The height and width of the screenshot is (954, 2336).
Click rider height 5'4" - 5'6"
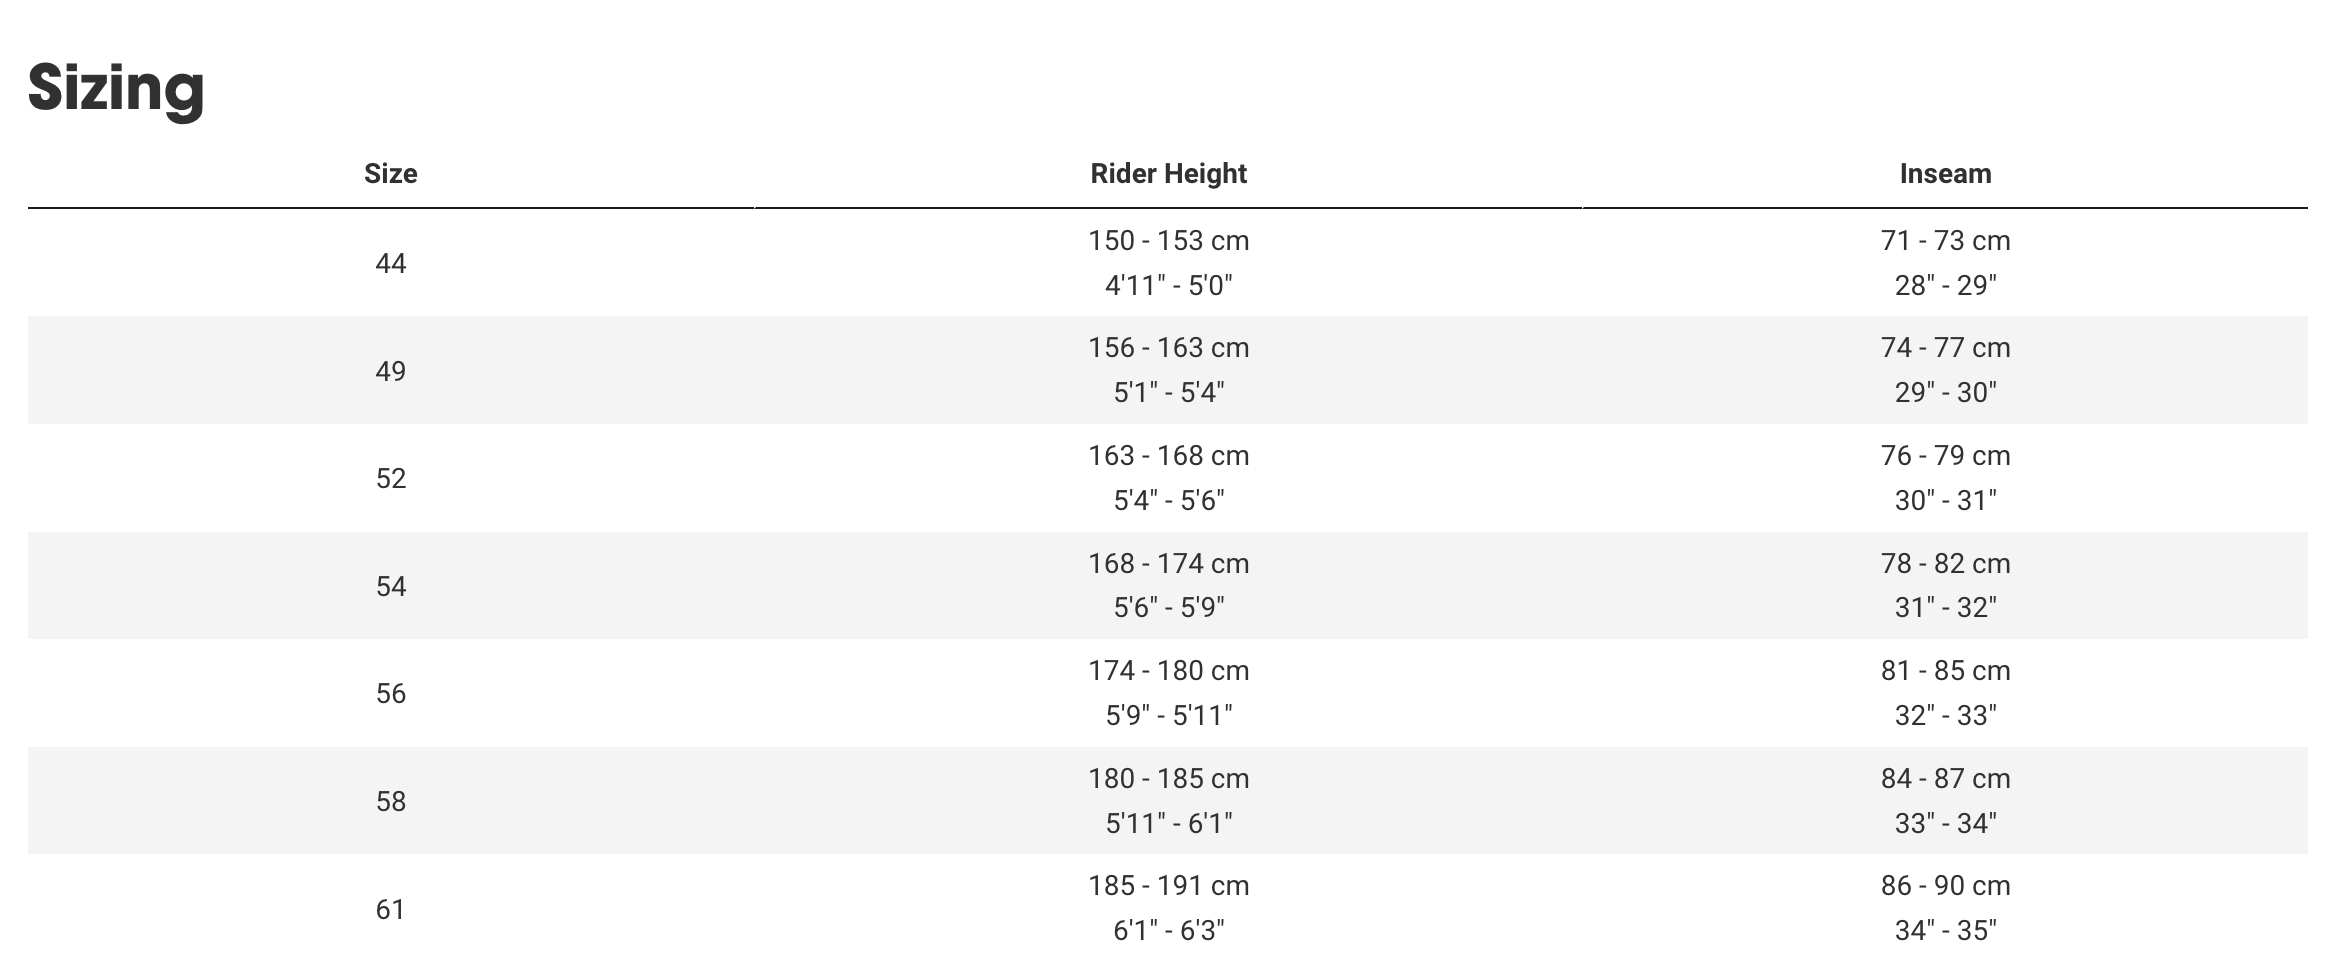point(1168,500)
